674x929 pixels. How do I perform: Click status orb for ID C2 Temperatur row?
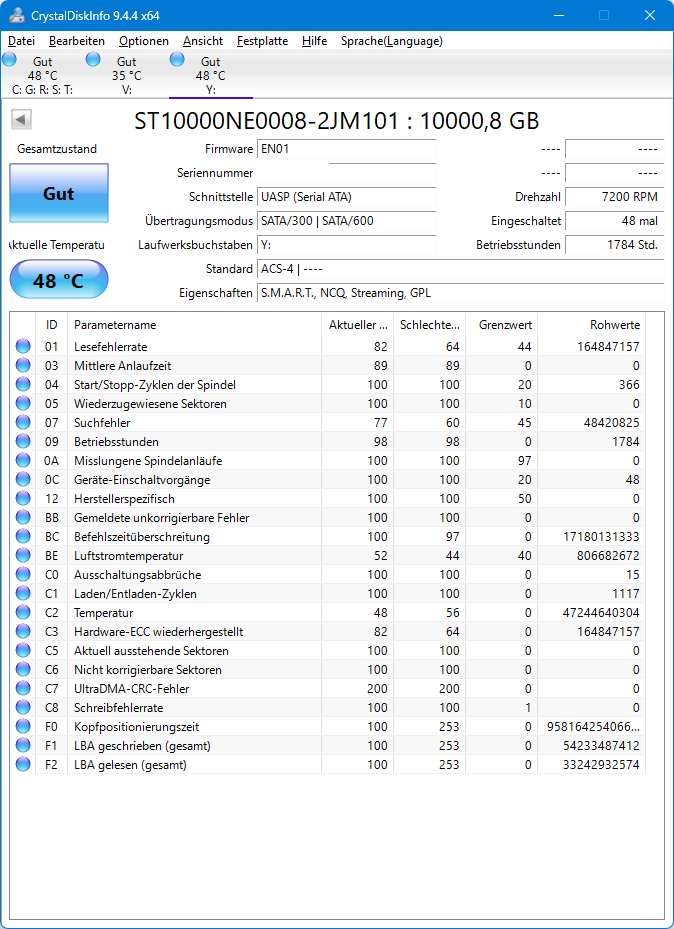pos(23,613)
